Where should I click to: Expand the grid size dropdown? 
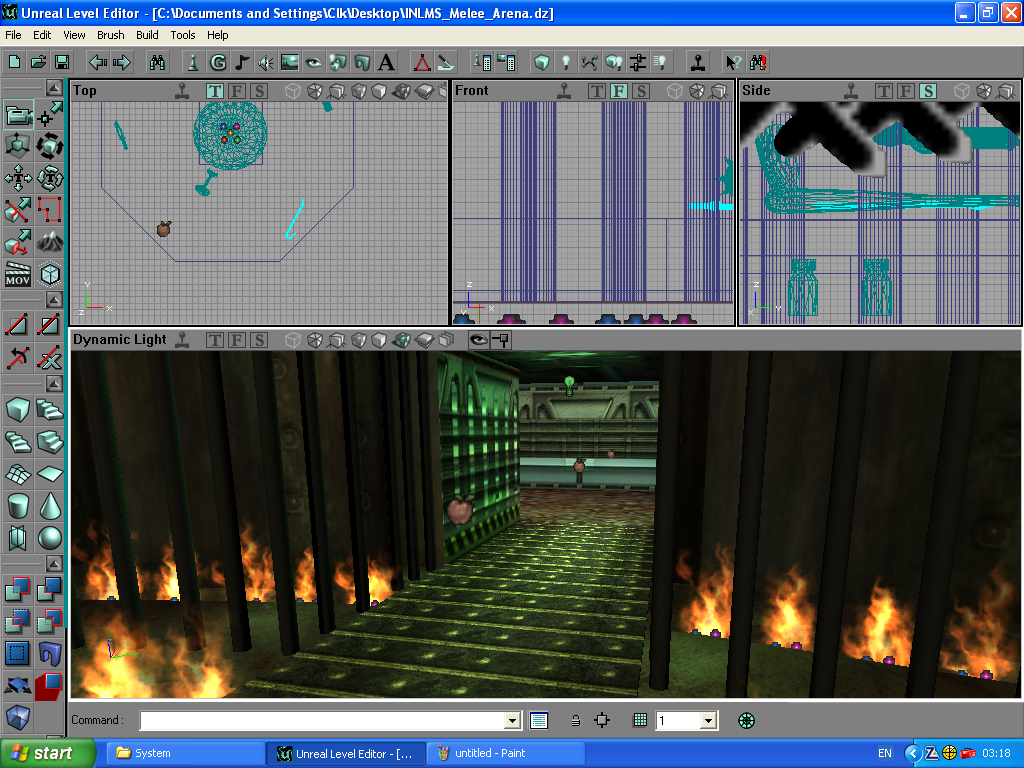tap(708, 720)
